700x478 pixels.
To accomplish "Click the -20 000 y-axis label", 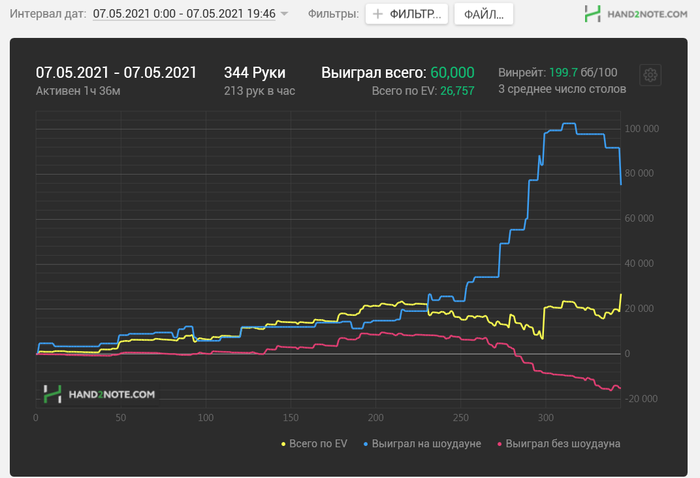I will coord(641,399).
